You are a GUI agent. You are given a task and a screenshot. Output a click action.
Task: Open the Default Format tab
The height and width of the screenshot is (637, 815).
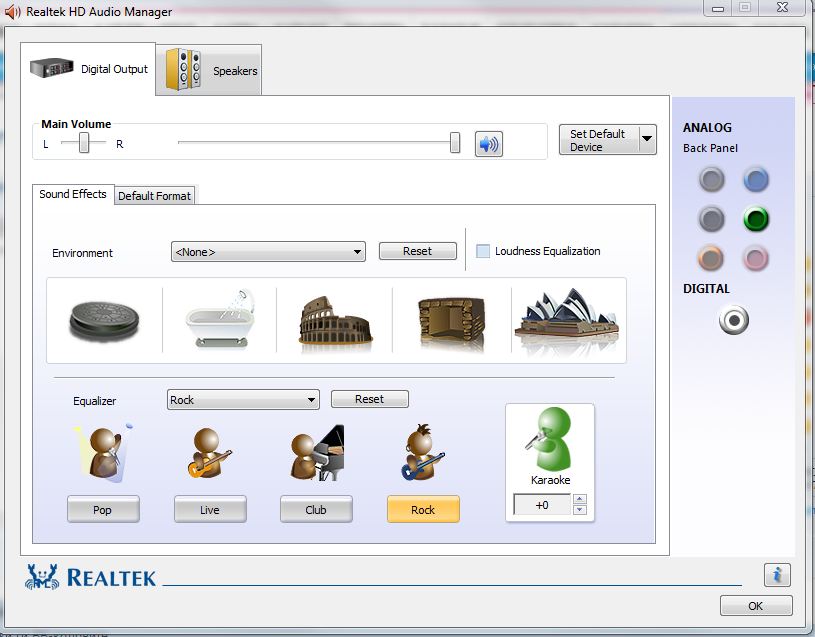pyautogui.click(x=154, y=196)
